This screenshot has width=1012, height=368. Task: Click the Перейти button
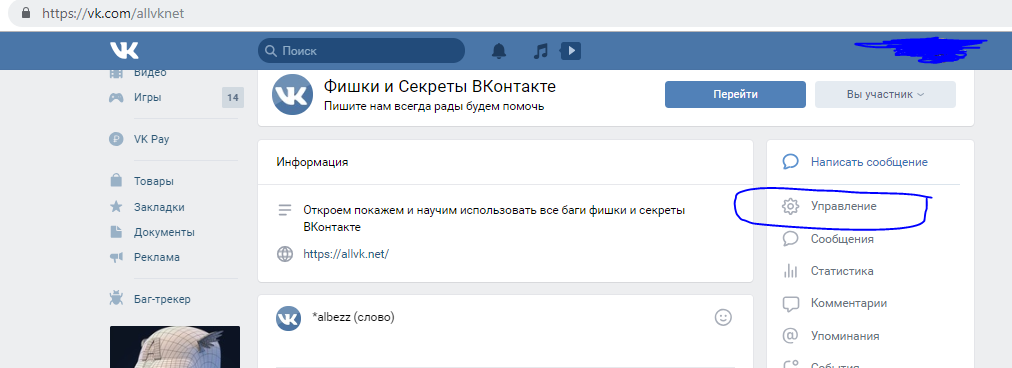(x=735, y=94)
